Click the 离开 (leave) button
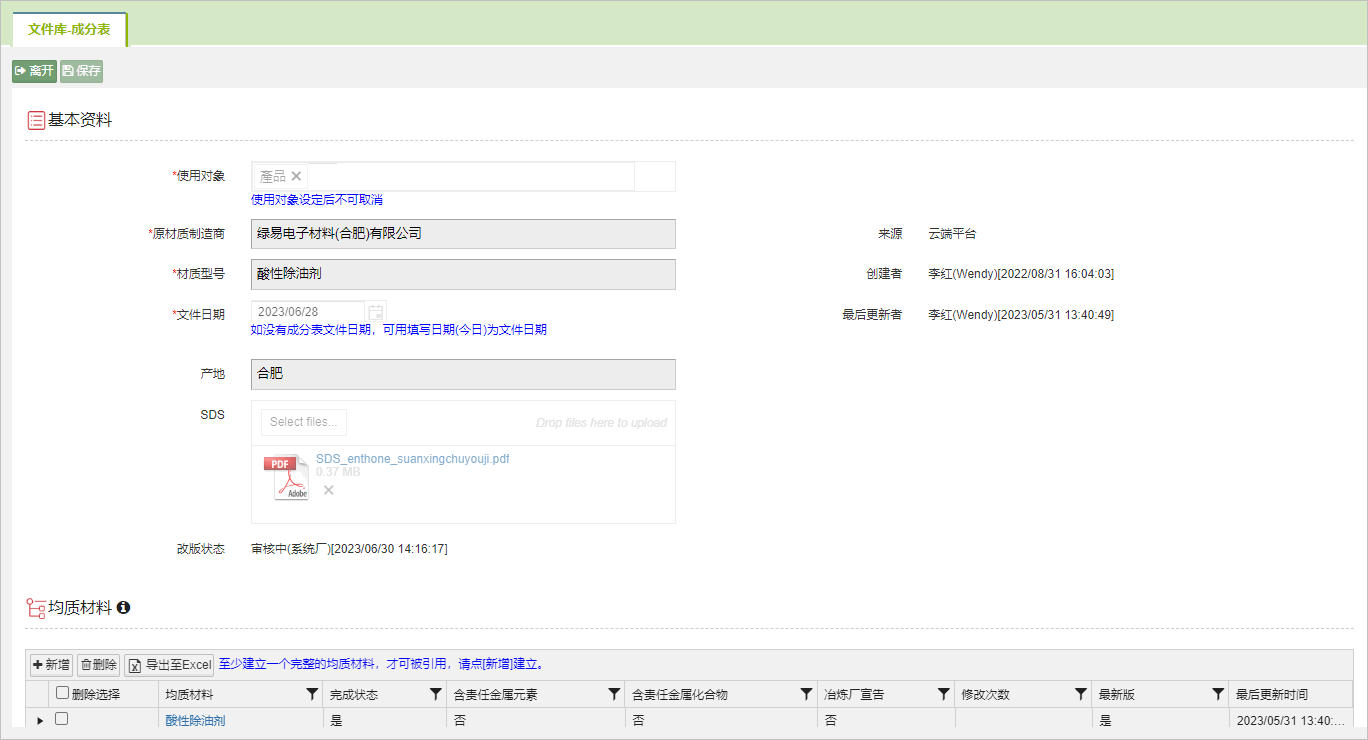 (34, 71)
